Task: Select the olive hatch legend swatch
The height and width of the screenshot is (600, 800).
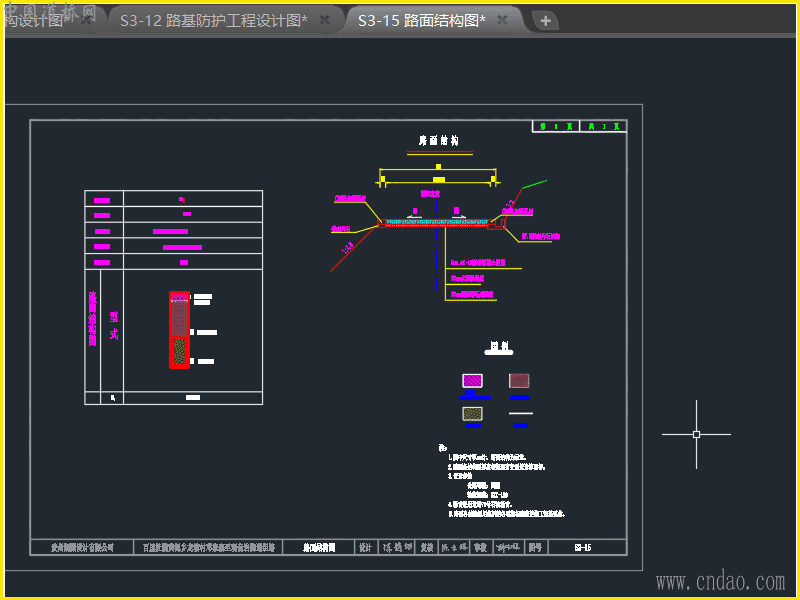Action: pyautogui.click(x=472, y=413)
